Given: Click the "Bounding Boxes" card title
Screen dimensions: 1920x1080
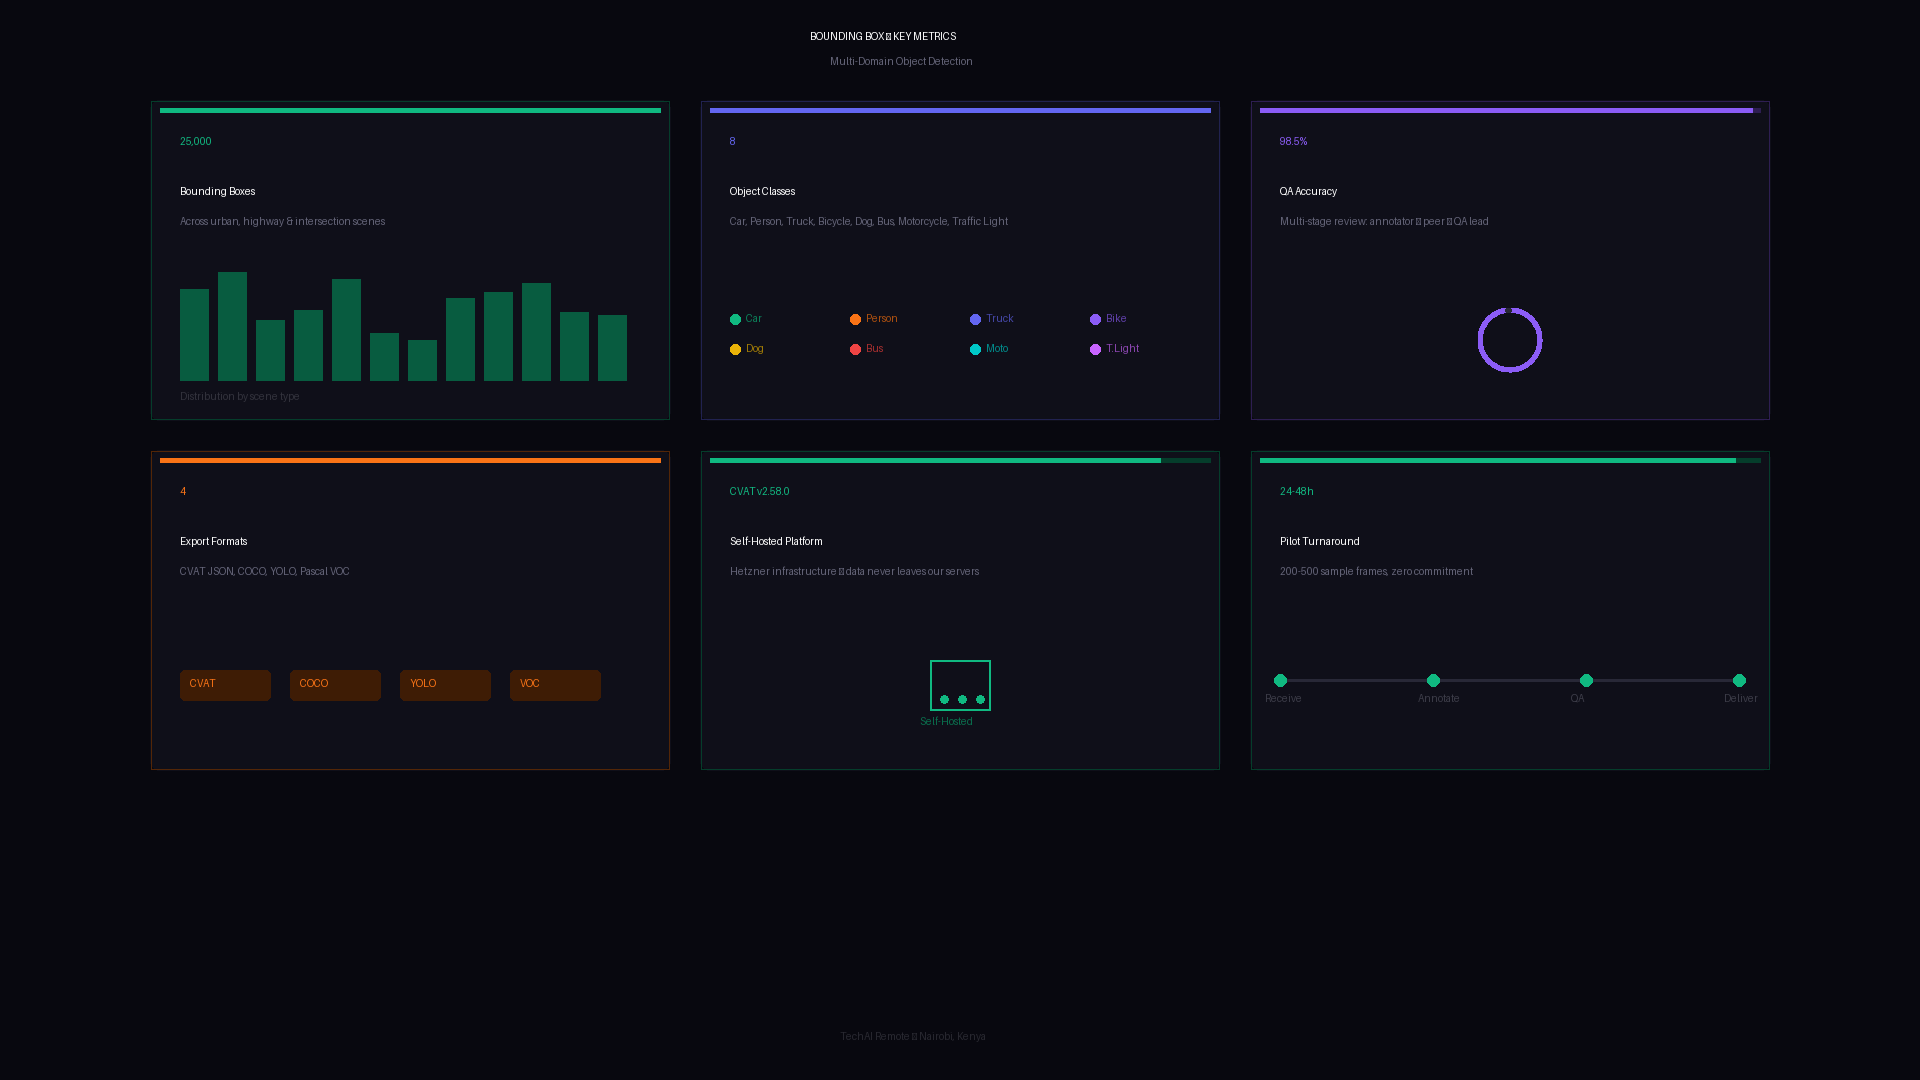Looking at the screenshot, I should [217, 192].
